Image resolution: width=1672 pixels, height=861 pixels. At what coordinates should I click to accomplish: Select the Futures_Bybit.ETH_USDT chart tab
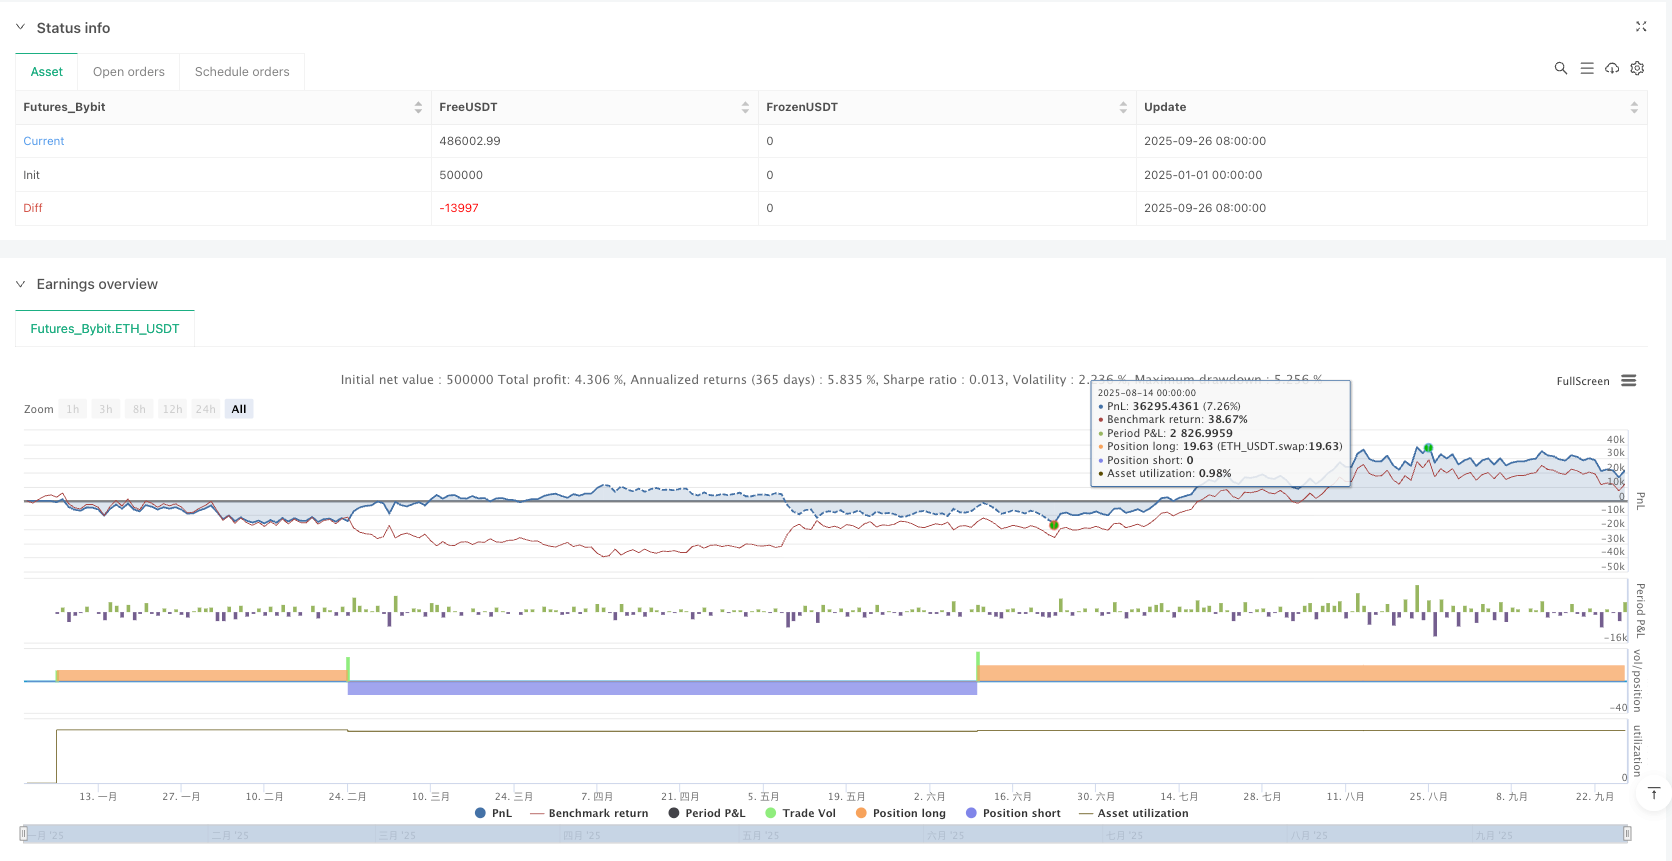105,329
